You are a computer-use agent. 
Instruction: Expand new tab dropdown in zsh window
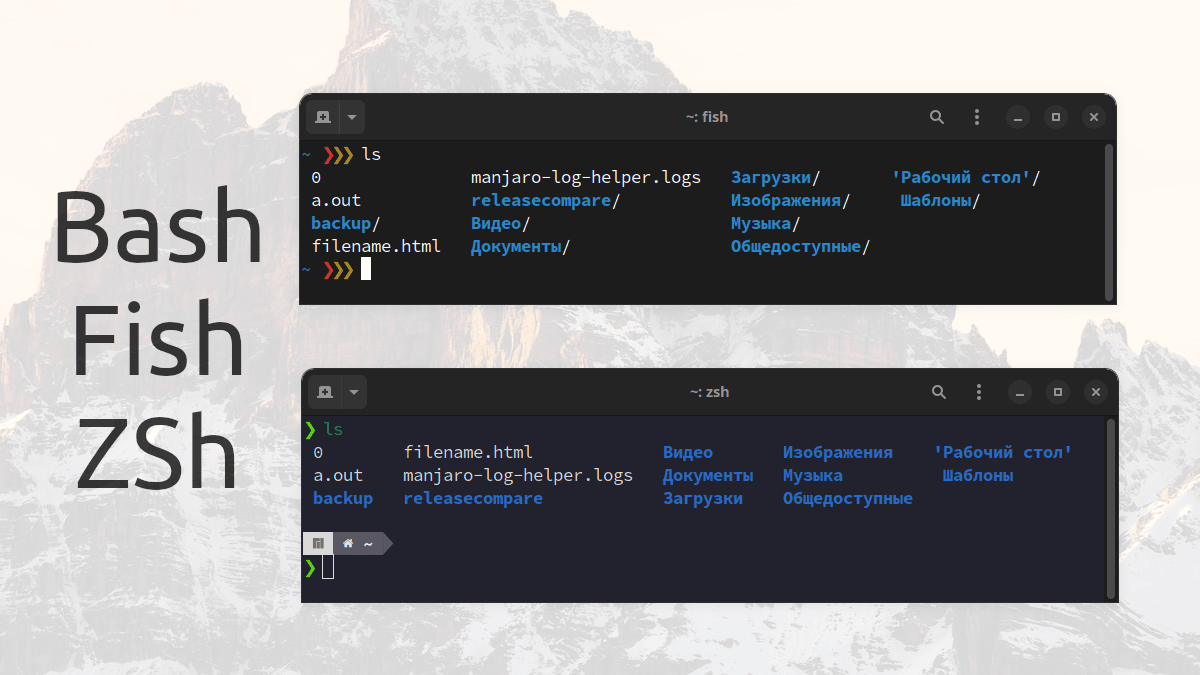354,392
